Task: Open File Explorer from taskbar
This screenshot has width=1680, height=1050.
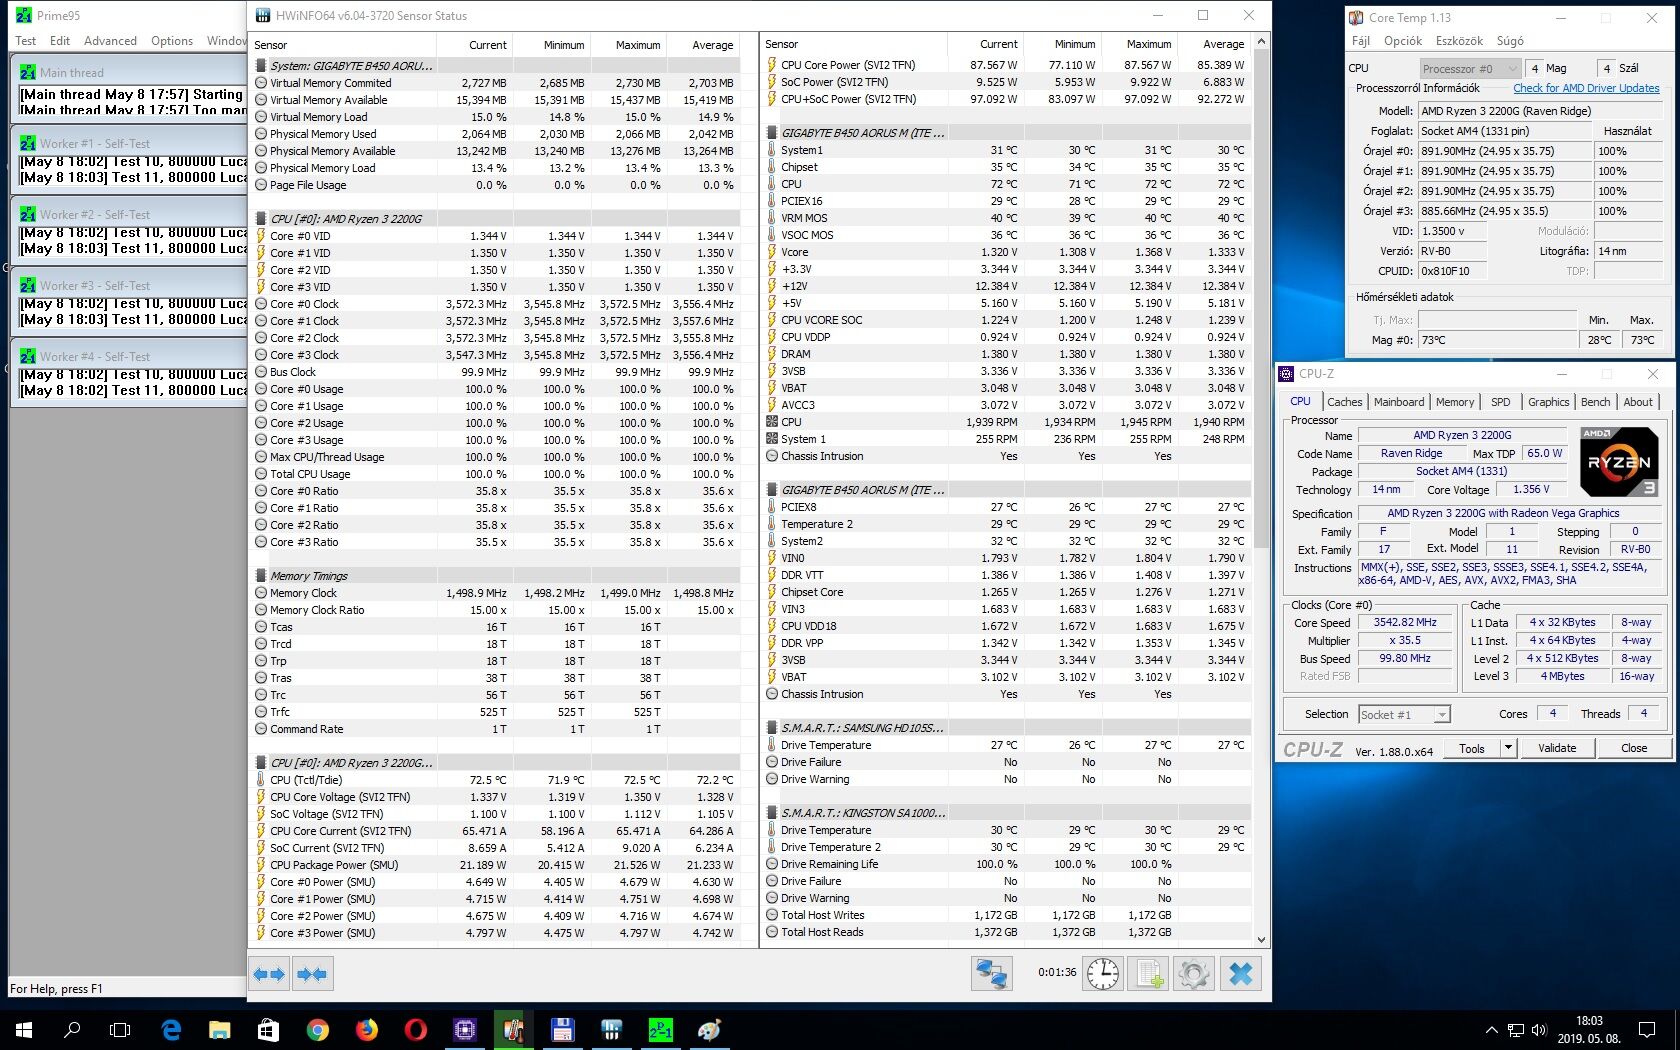Action: (220, 1029)
